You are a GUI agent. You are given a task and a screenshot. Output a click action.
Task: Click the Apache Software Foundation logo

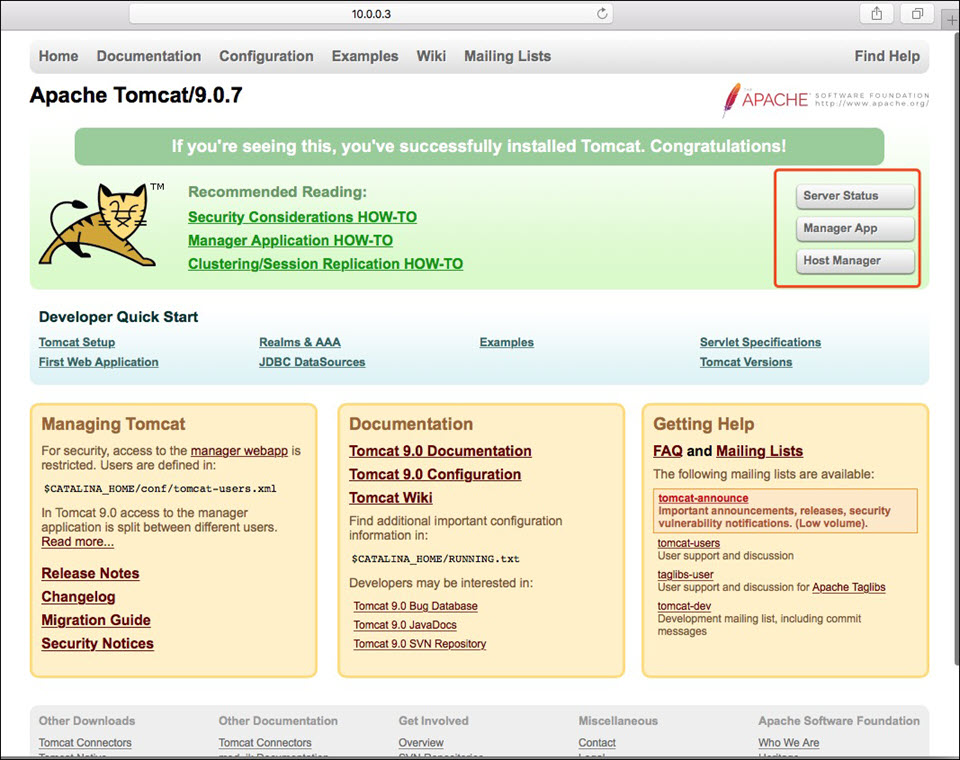(x=825, y=100)
